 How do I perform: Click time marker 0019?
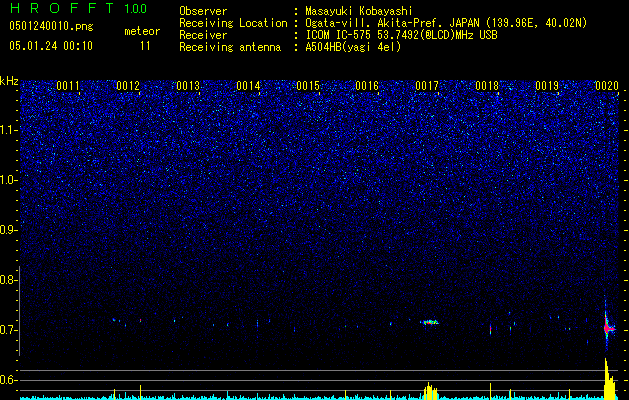click(547, 86)
